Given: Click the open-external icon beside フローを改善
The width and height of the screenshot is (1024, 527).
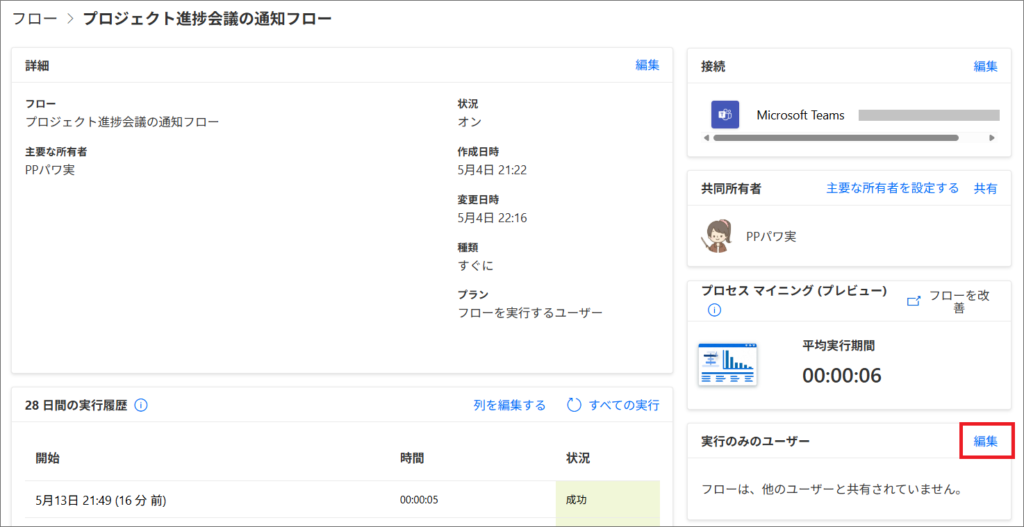Looking at the screenshot, I should tap(914, 301).
